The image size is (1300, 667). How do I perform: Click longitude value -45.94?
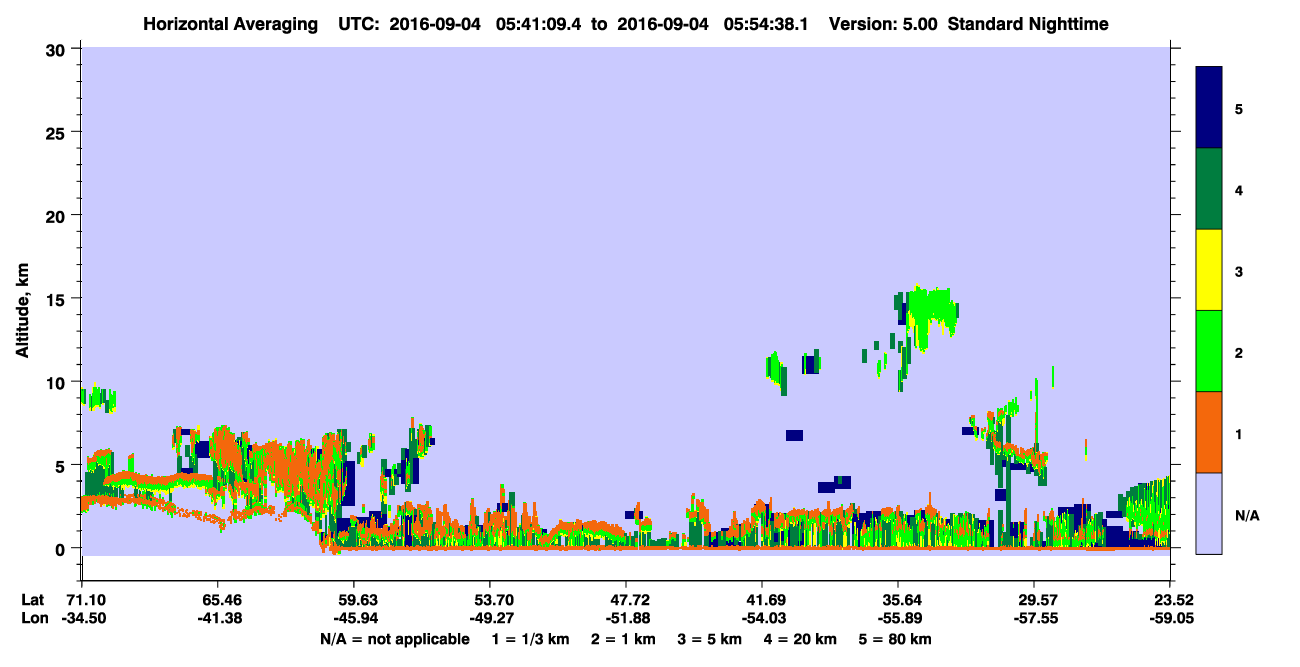tap(354, 618)
